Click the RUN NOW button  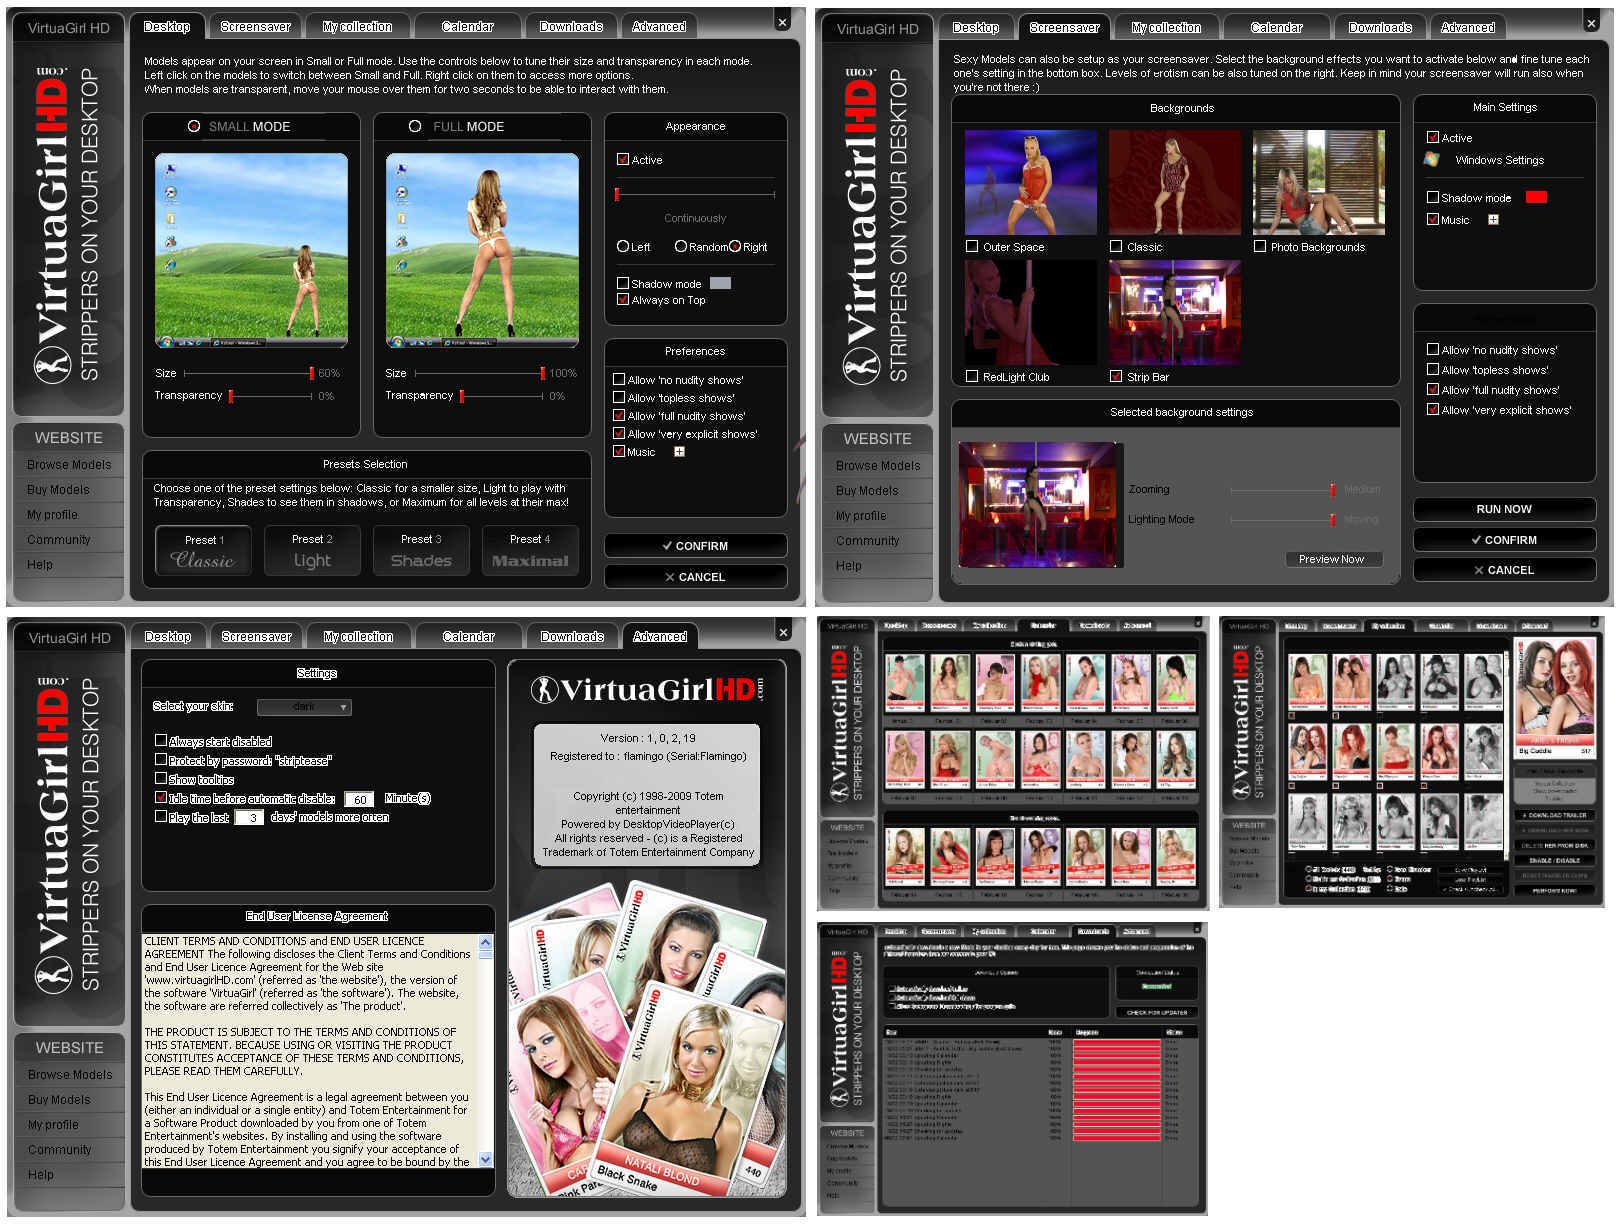(x=1504, y=509)
